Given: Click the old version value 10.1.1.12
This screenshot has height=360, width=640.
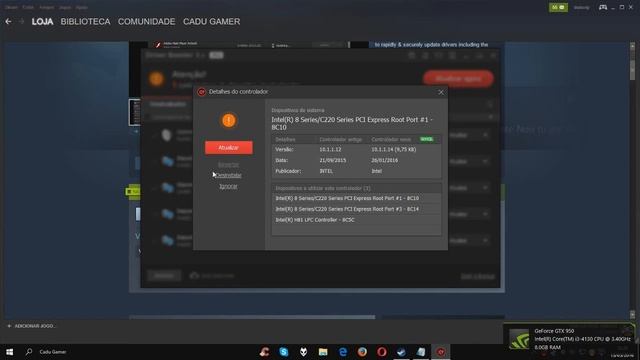Looking at the screenshot, I should coord(330,149).
